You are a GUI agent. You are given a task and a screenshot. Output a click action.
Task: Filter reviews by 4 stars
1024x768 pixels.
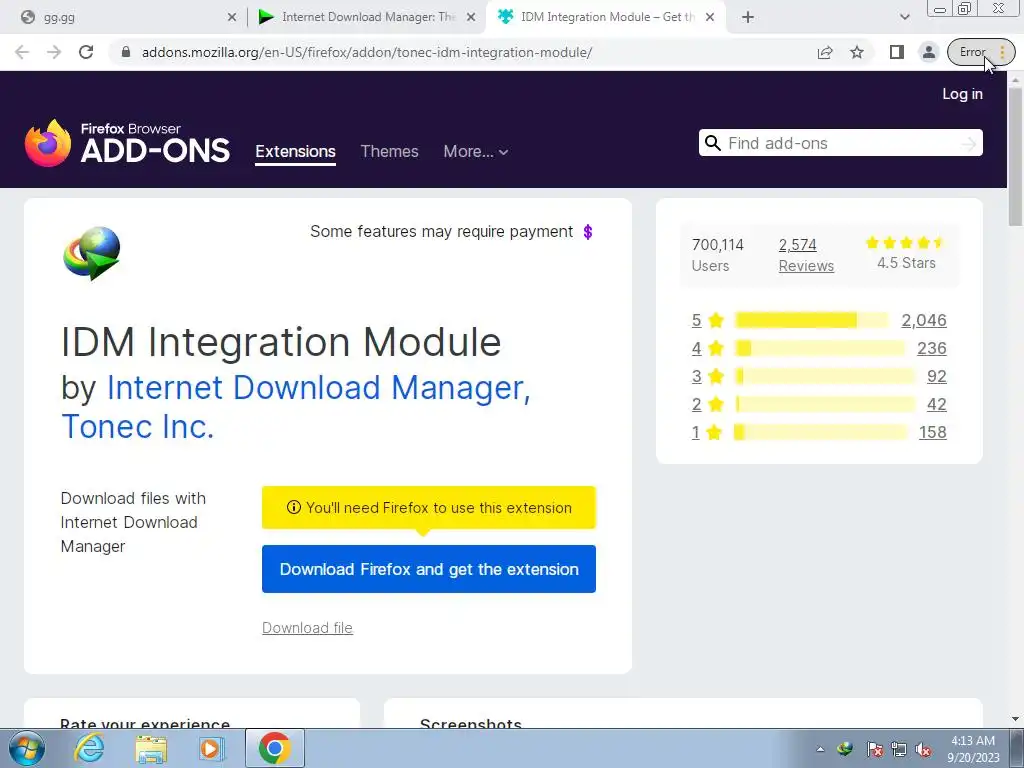[x=708, y=348]
